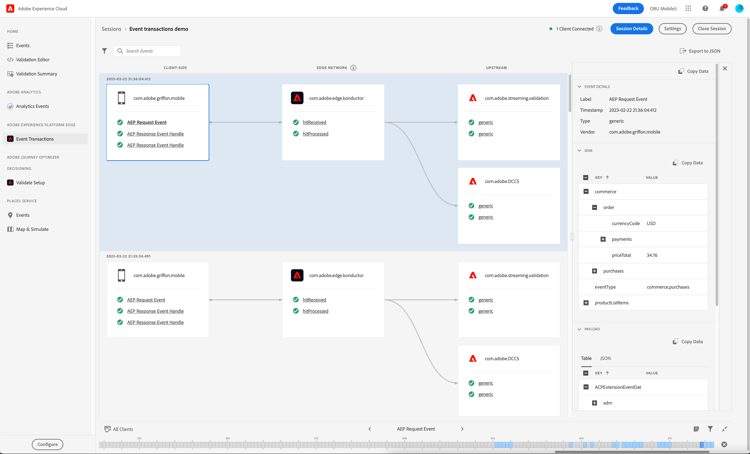Click the timeline filter funnel icon
Screen dimensions: 750x454
tap(710, 429)
